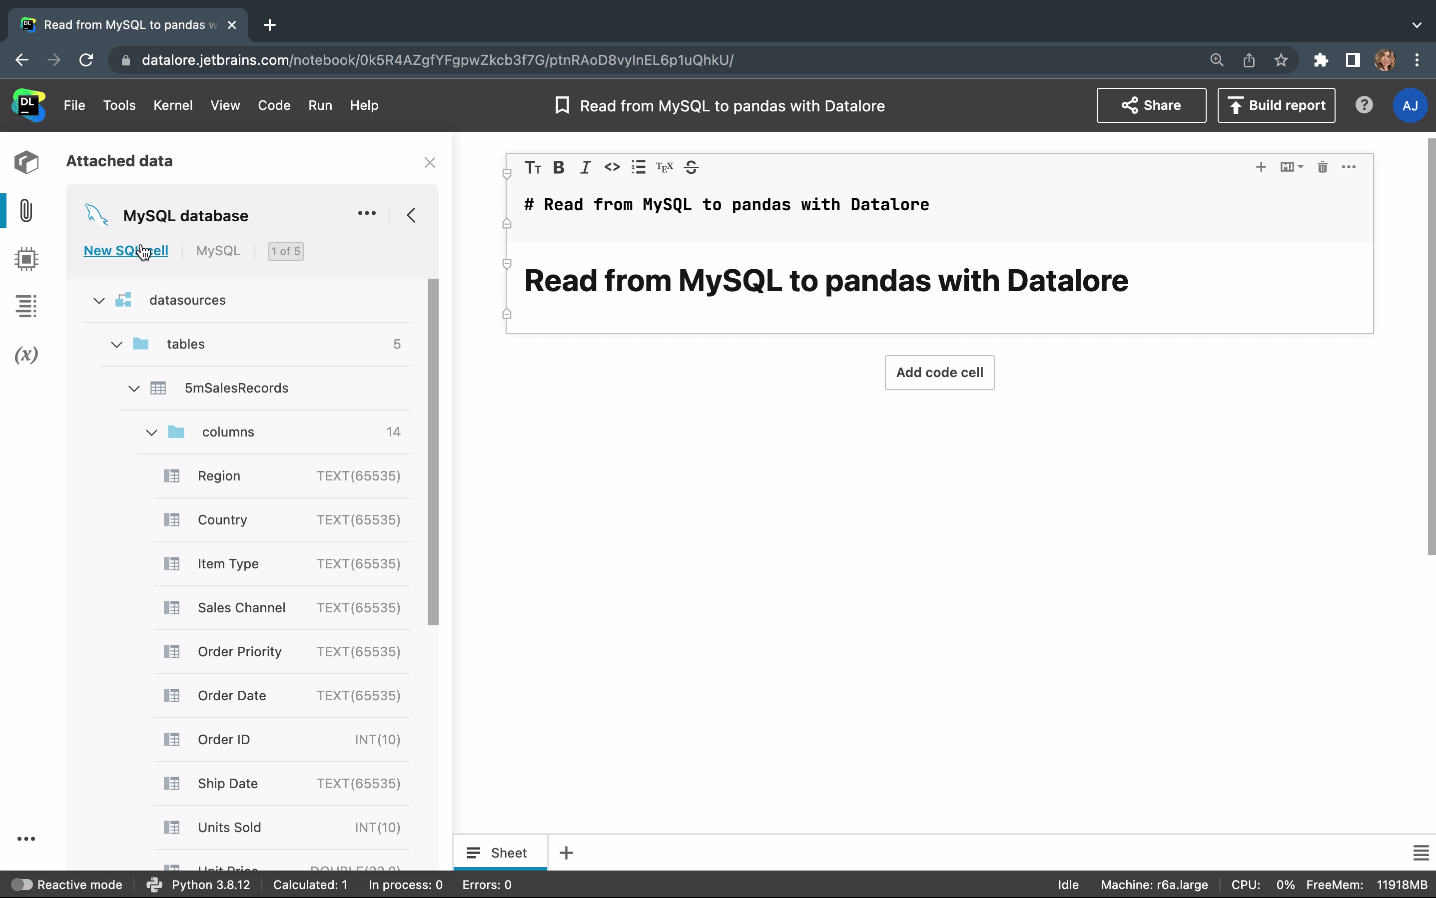The height and width of the screenshot is (898, 1436).
Task: Click the Add code cell button
Action: coord(939,372)
